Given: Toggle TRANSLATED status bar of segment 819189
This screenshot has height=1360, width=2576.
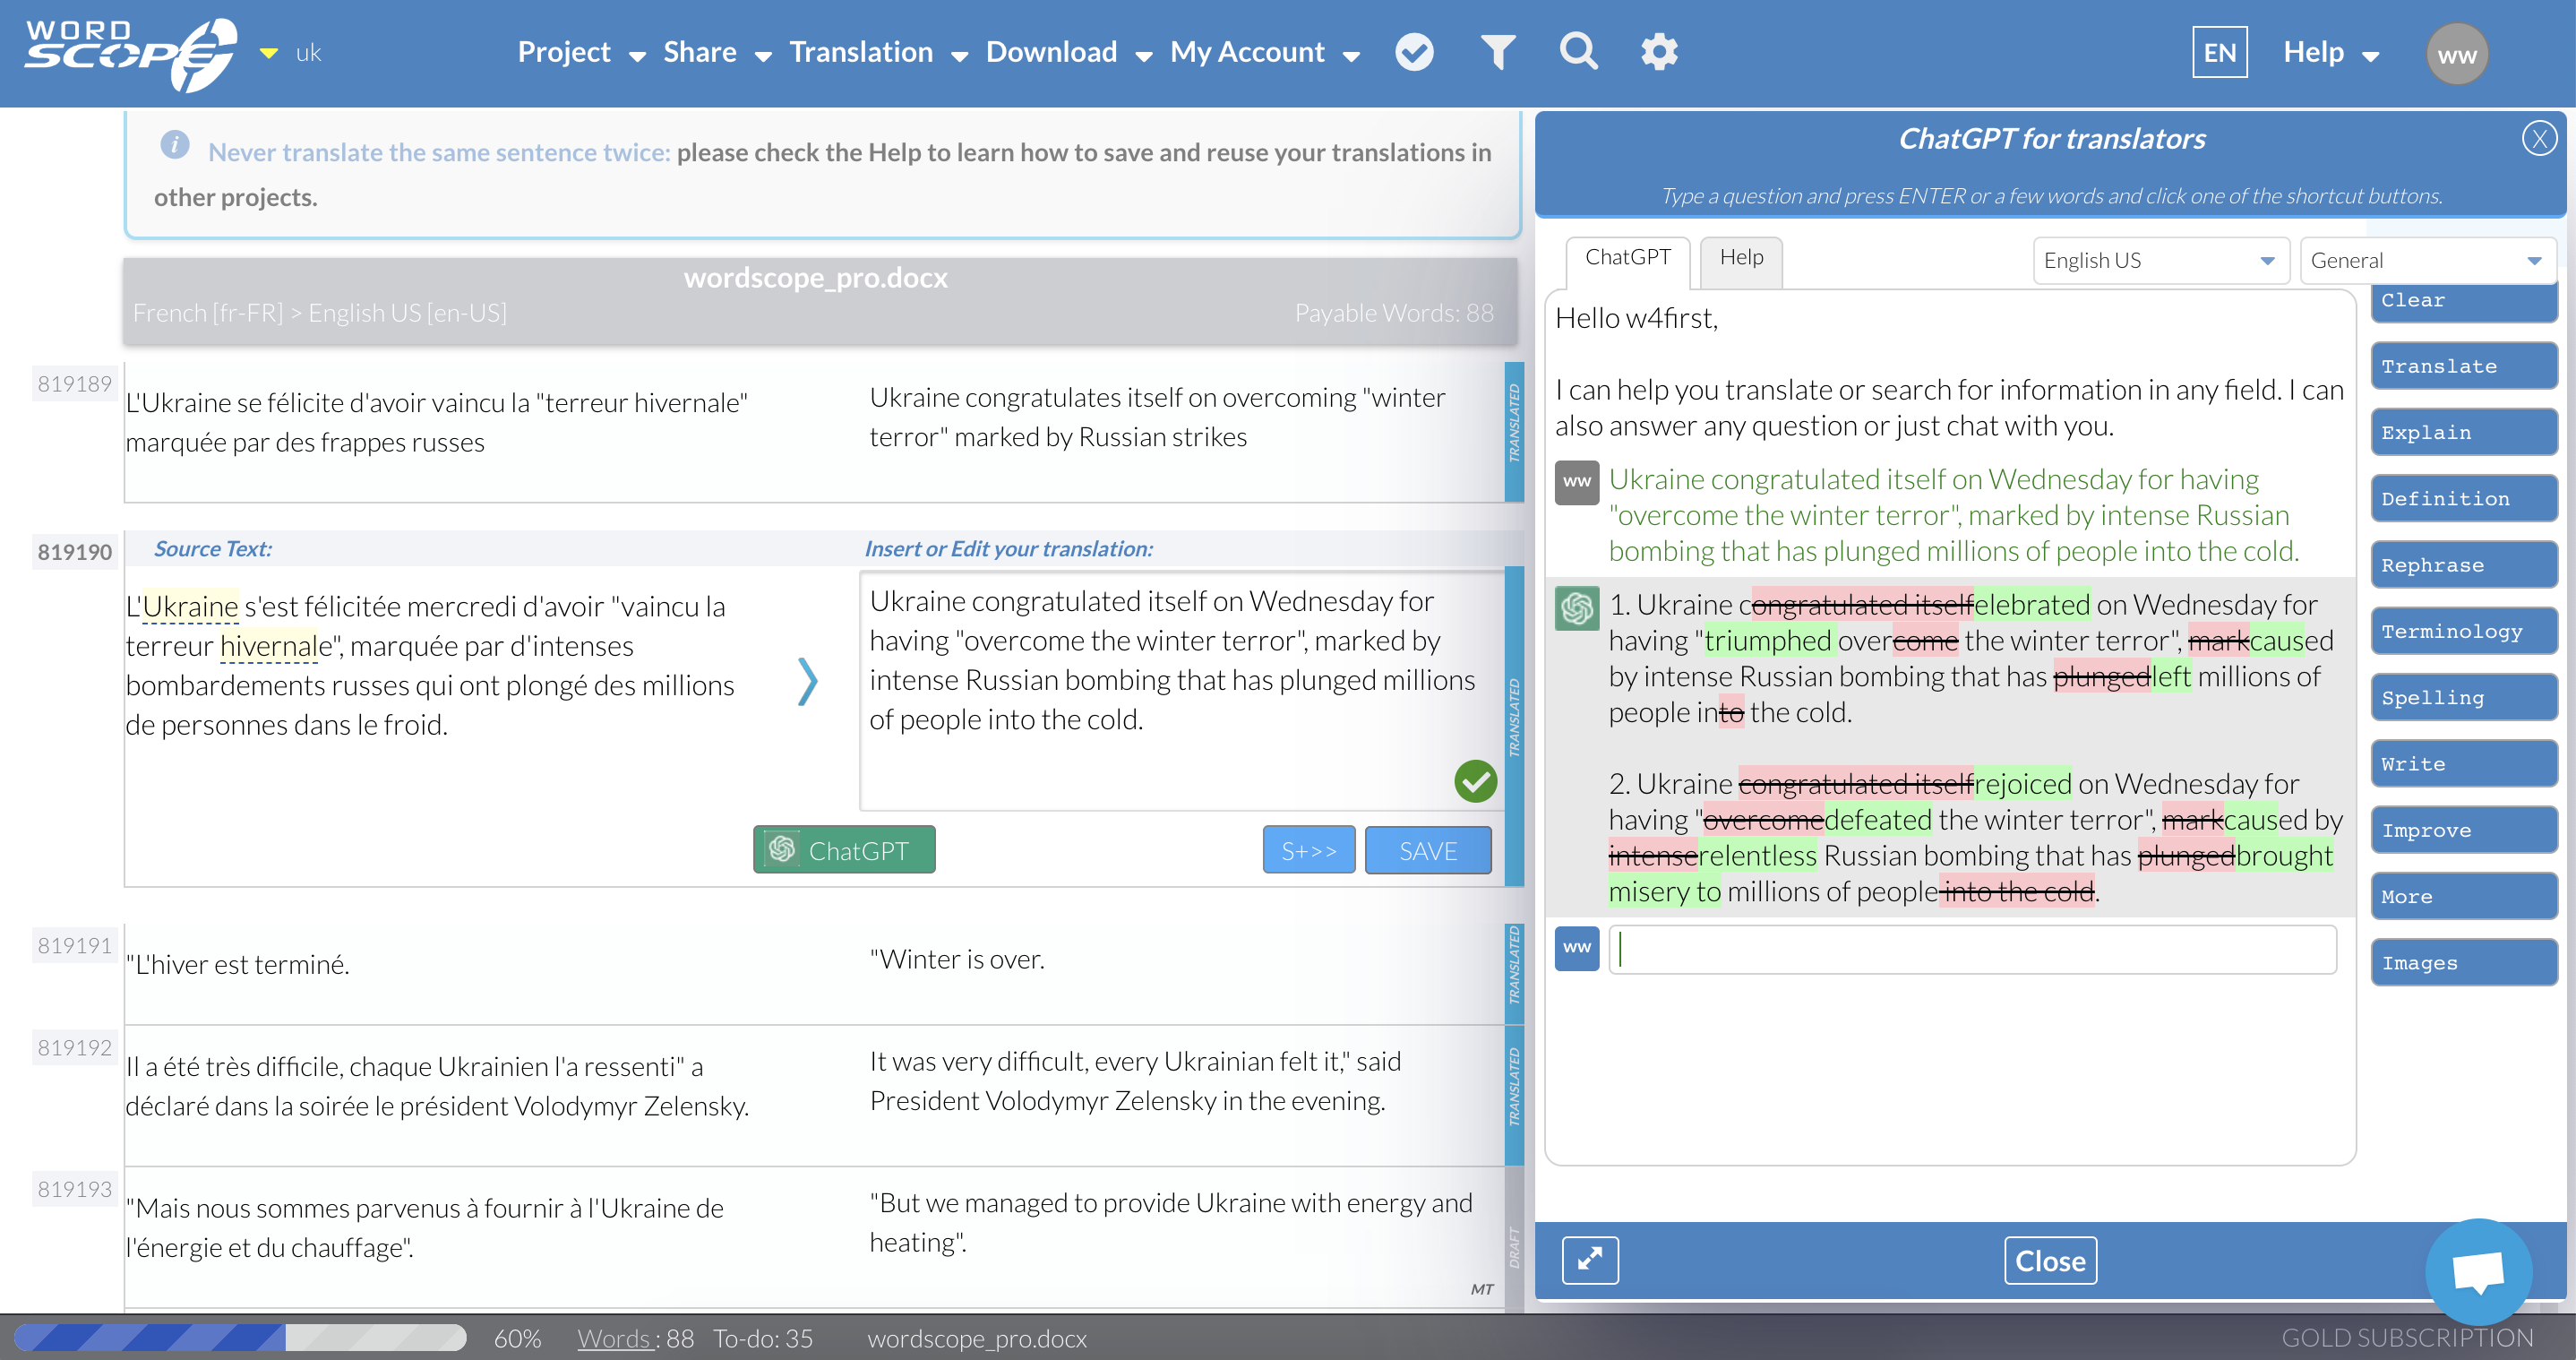Looking at the screenshot, I should tap(1514, 431).
